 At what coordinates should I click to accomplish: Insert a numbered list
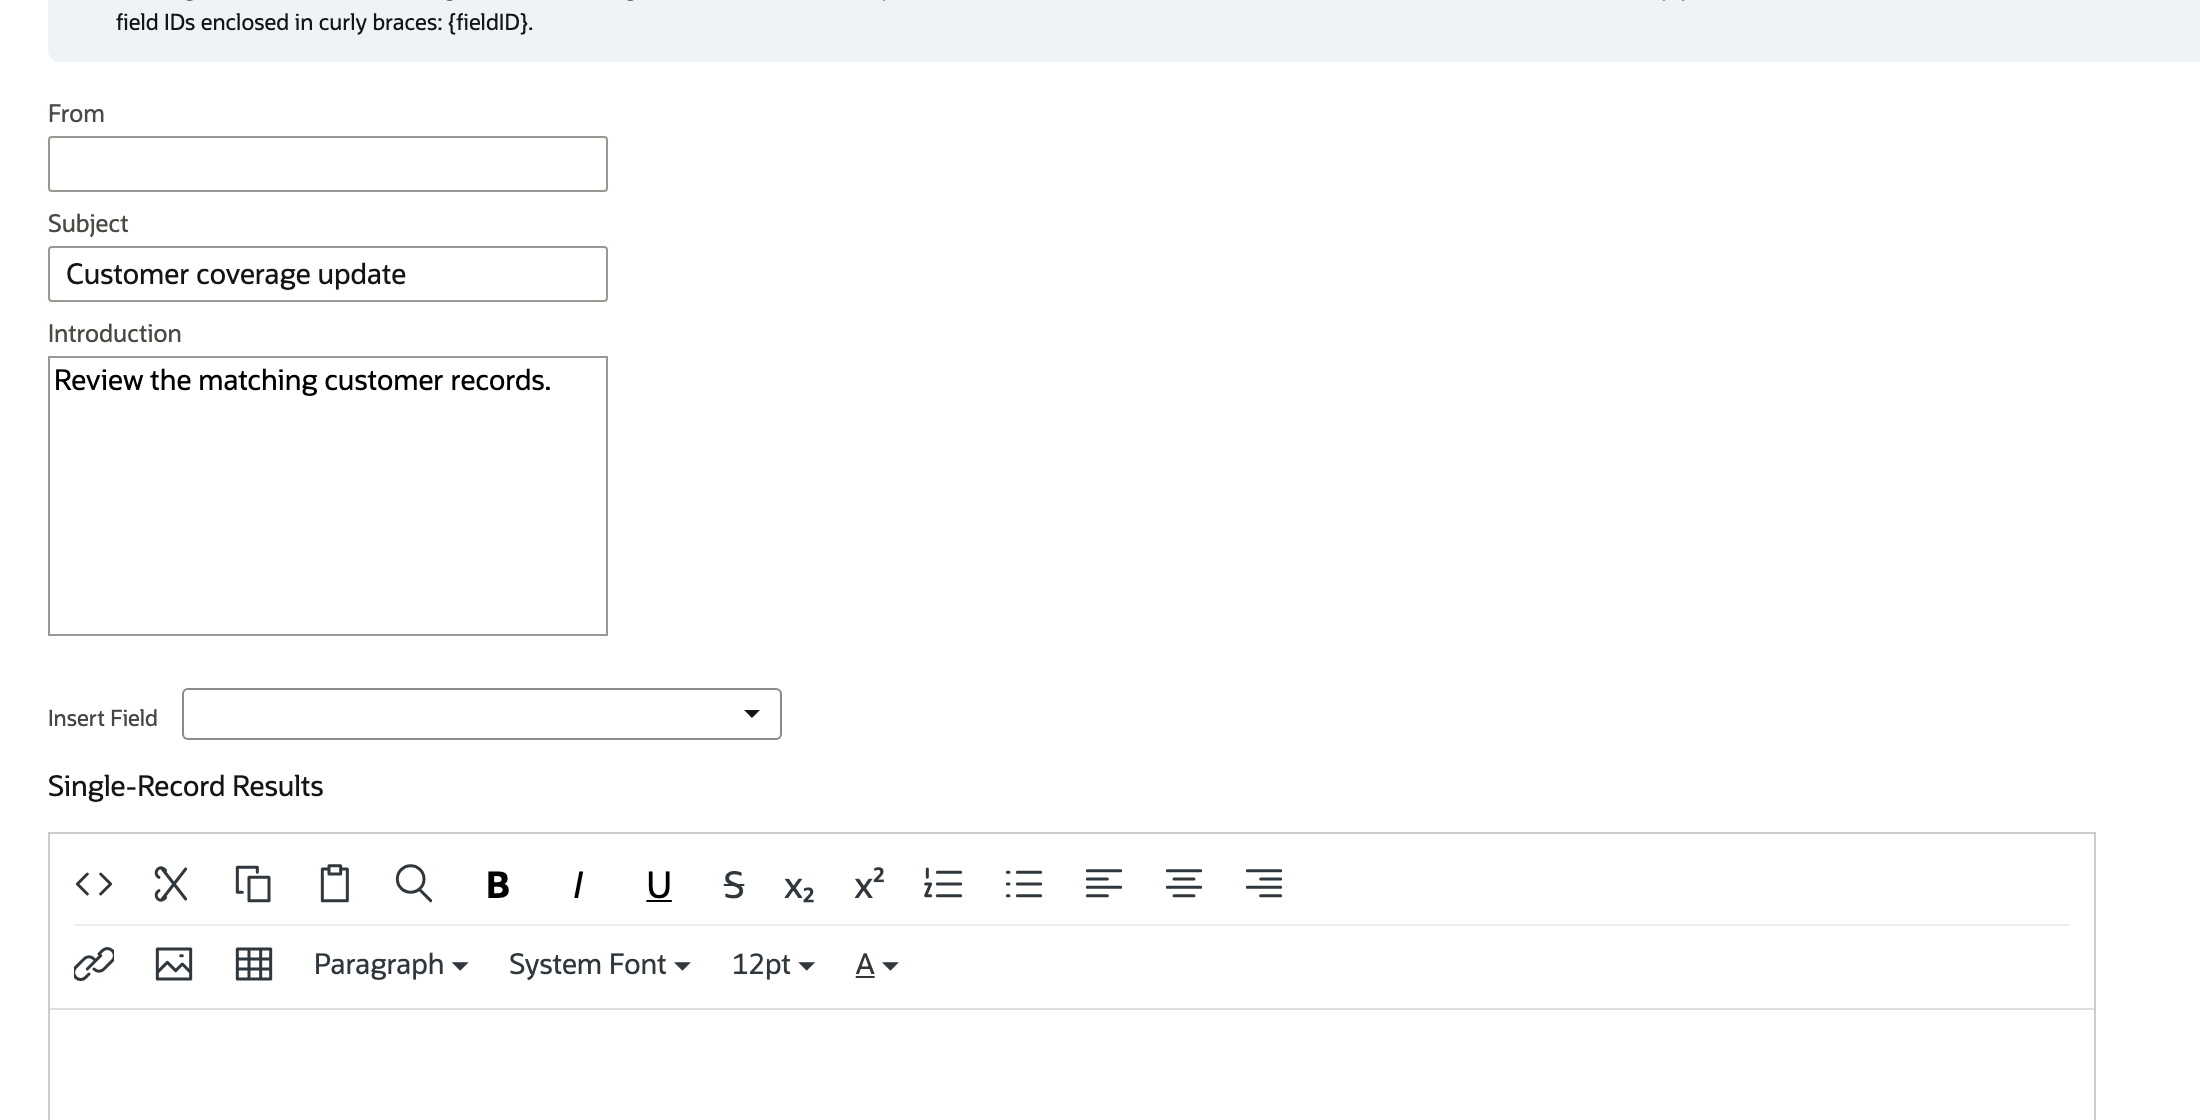[943, 884]
